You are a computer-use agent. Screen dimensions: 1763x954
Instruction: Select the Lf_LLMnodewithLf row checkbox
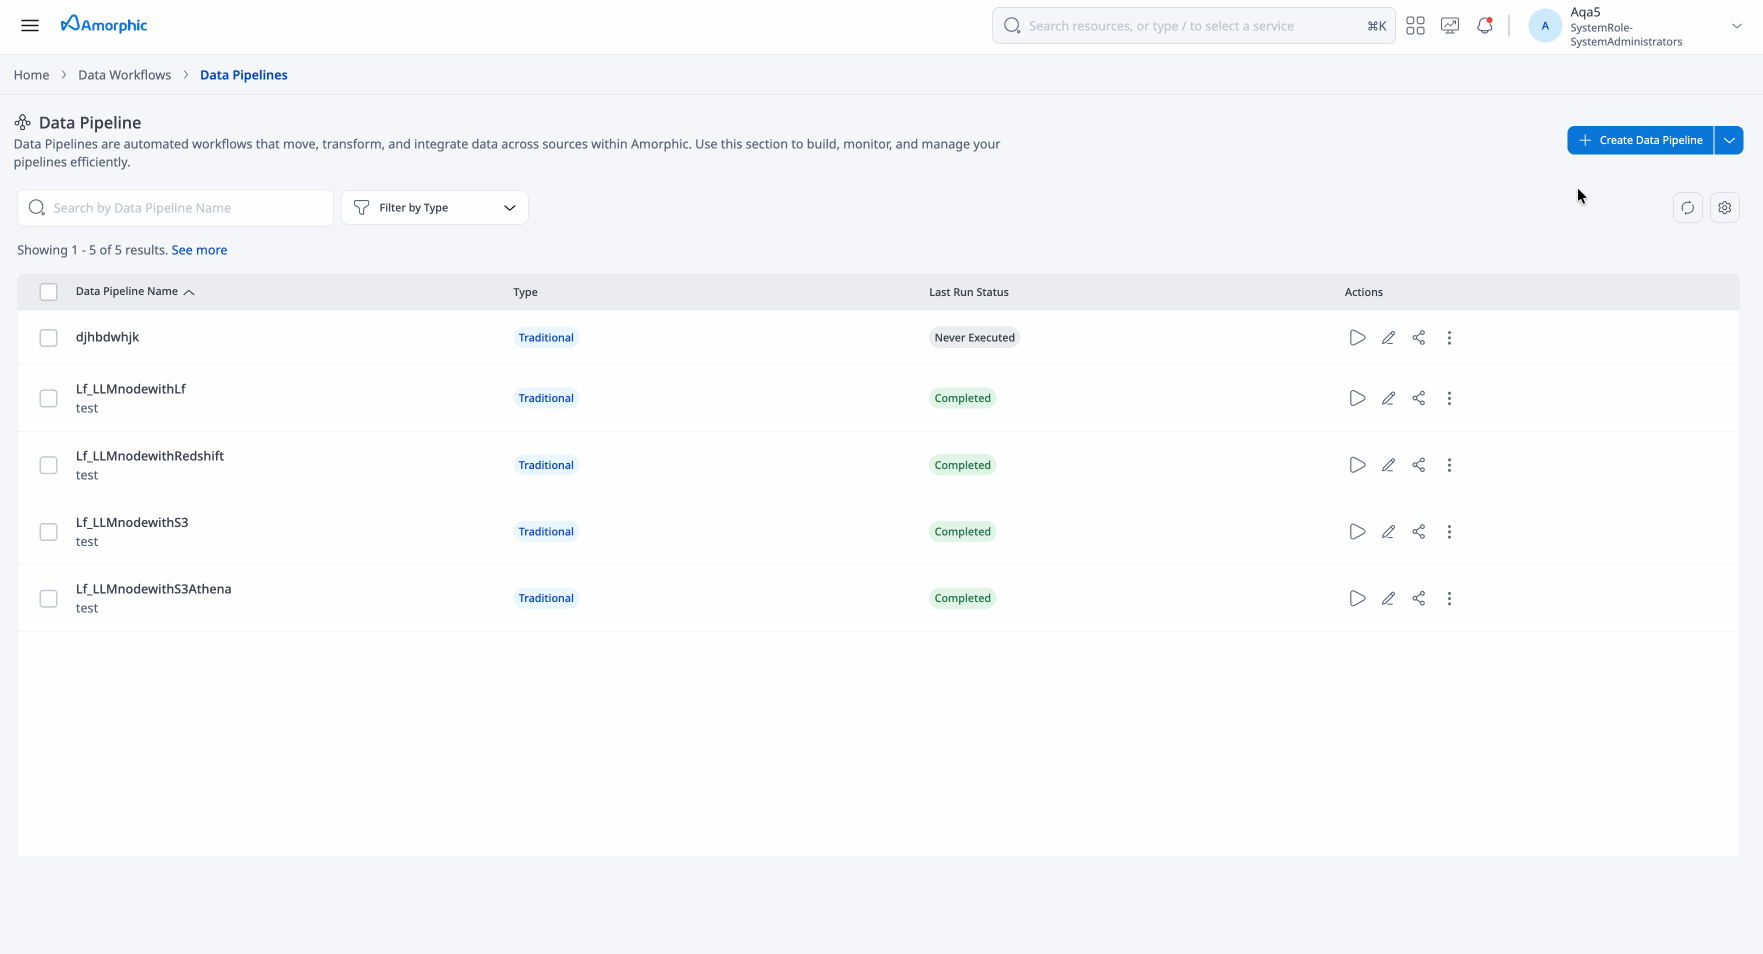point(48,398)
